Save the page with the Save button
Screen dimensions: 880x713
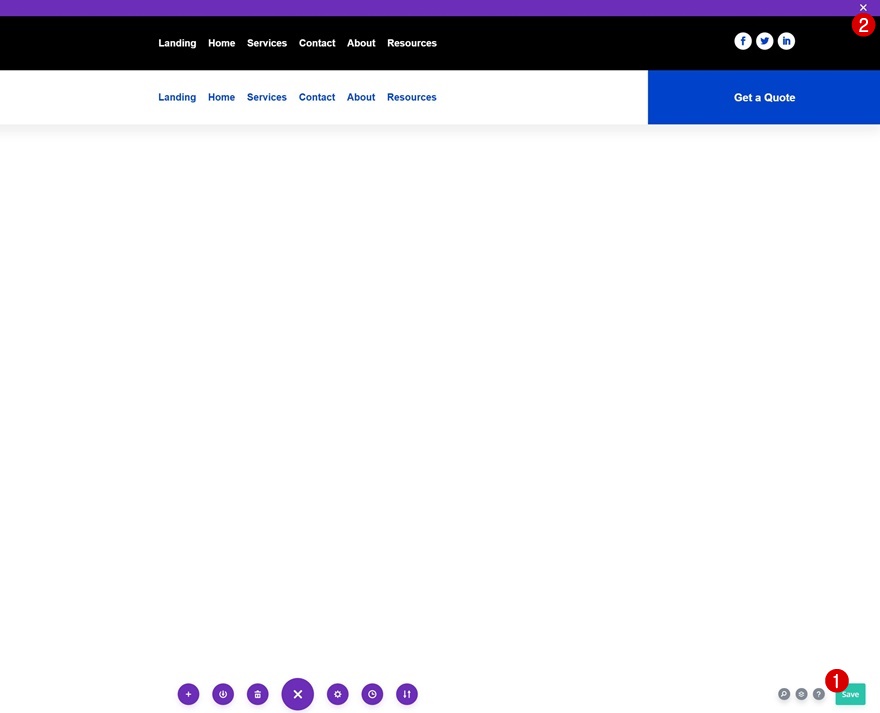pos(848,693)
